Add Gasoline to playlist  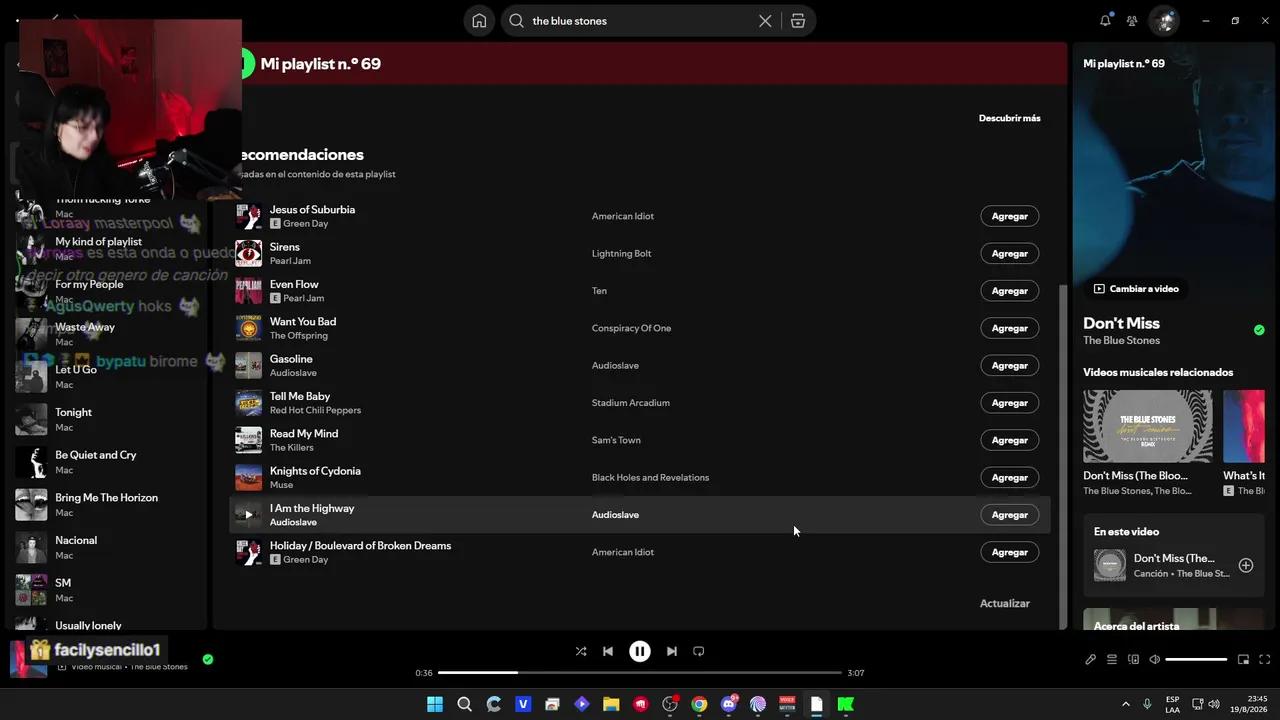tap(1009, 366)
